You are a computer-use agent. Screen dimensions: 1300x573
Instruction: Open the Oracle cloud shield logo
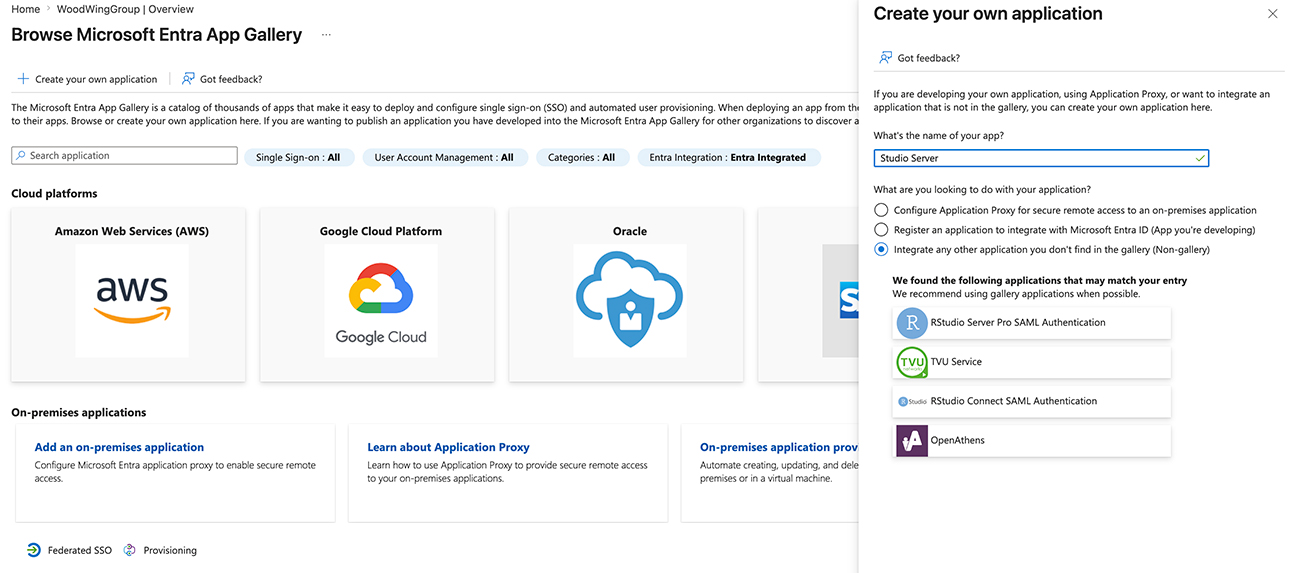coord(630,300)
